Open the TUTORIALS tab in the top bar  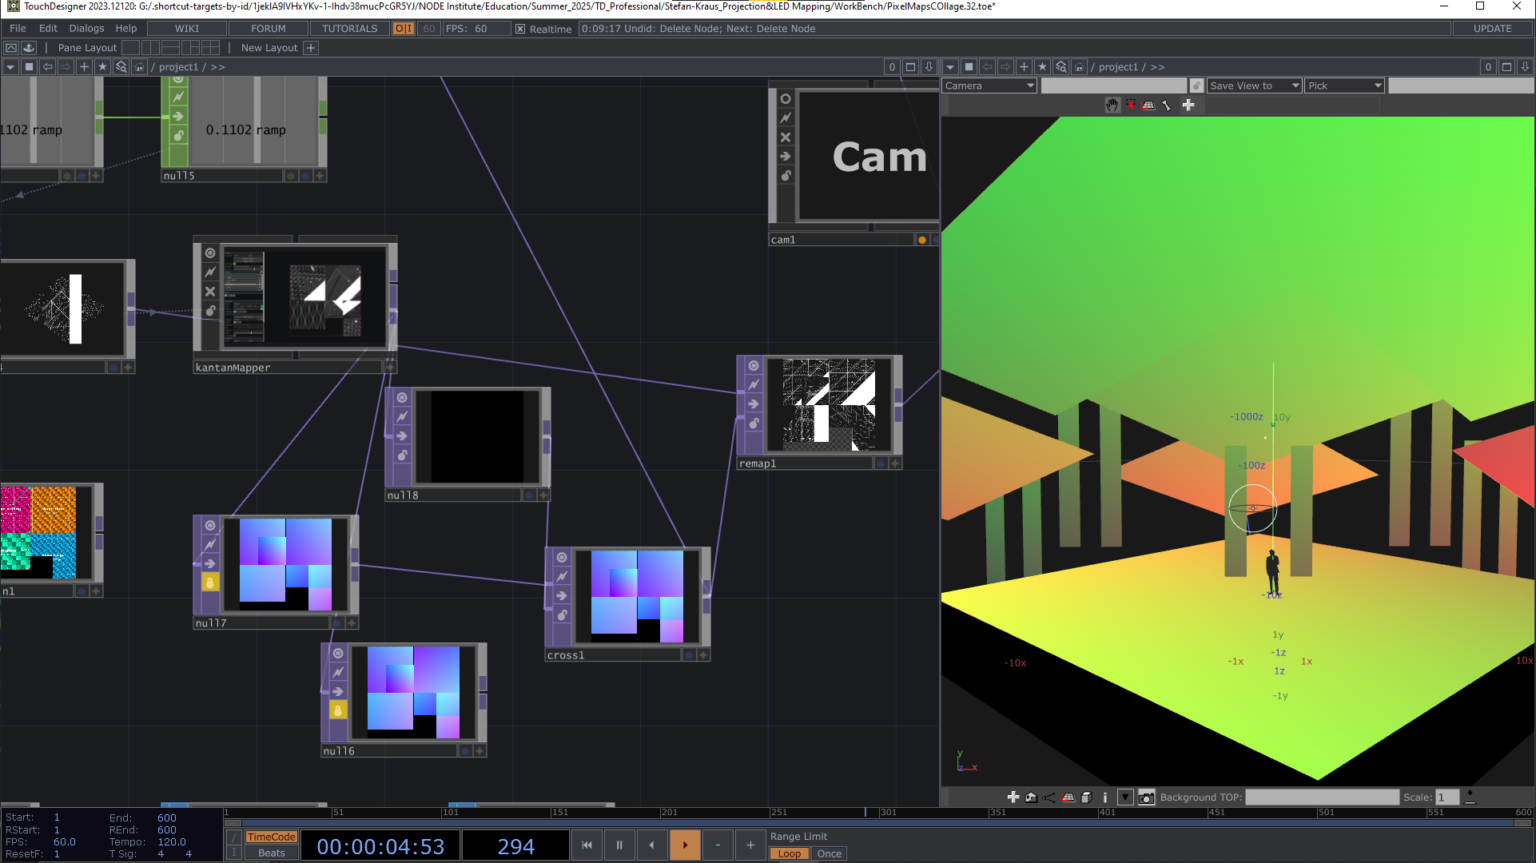349,28
